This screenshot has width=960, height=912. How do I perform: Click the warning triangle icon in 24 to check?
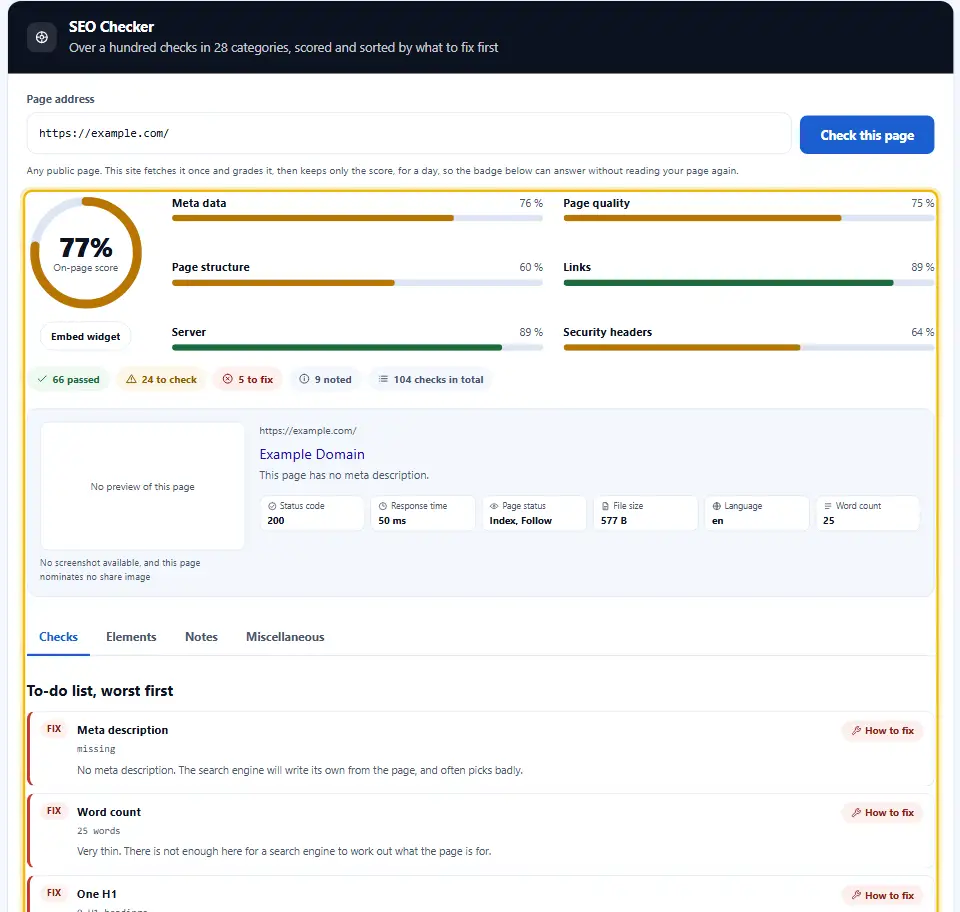131,379
